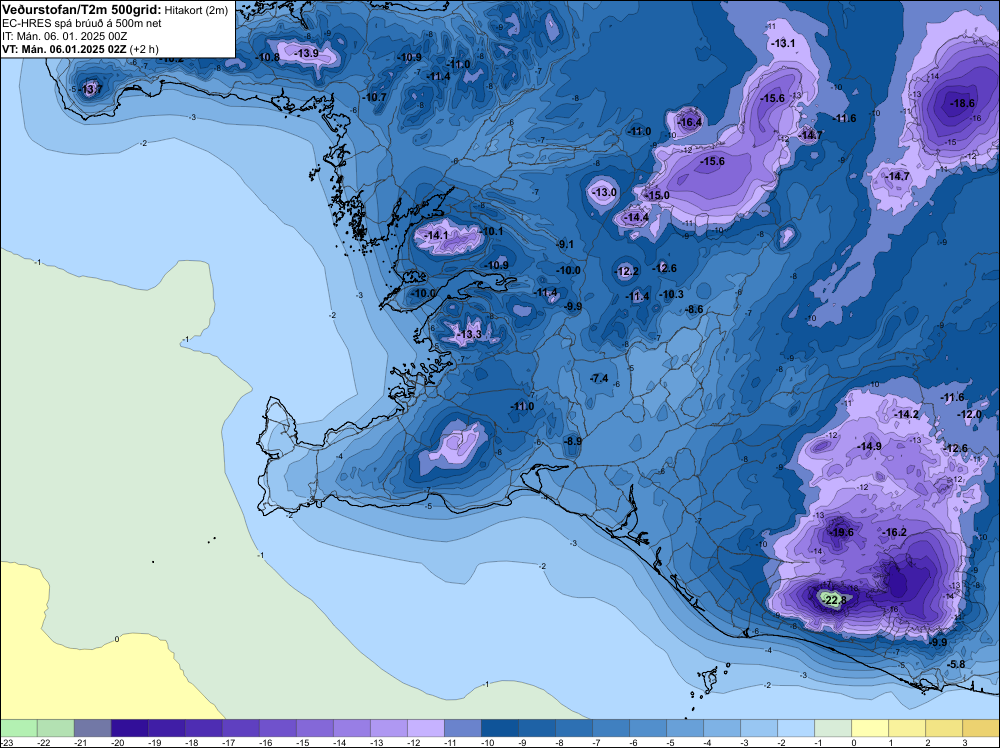Screen dimensions: 1000x748
Task: Select the pale lavender legend swatch at -12
Action: click(x=425, y=728)
